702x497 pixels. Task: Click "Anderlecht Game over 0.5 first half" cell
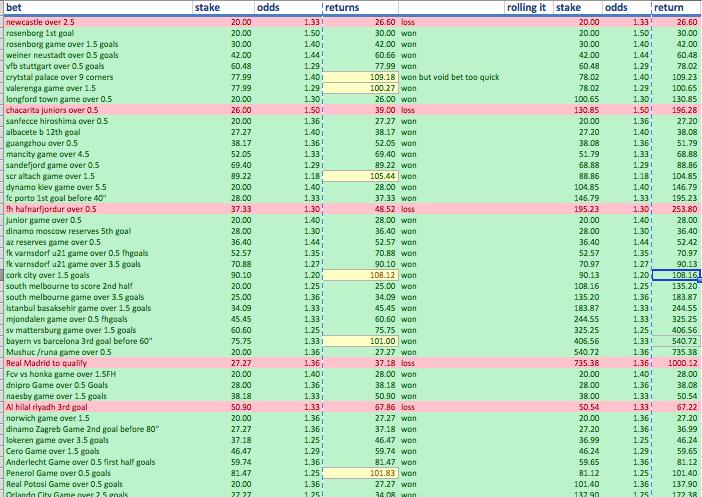(98, 462)
